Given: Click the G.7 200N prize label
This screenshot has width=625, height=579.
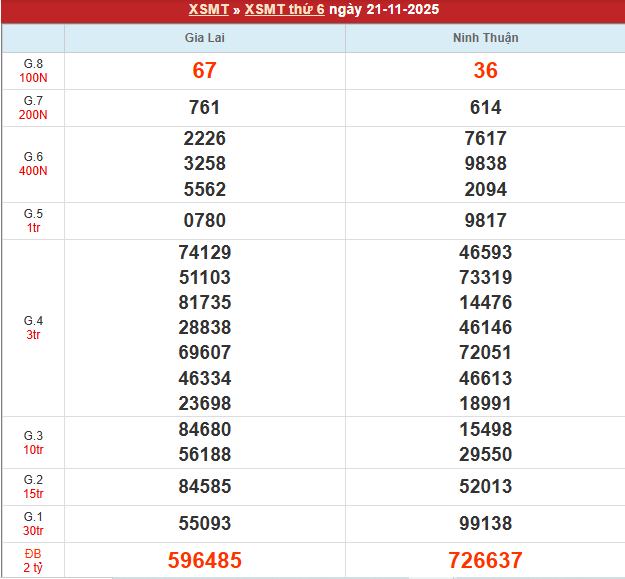Looking at the screenshot, I should (x=33, y=108).
